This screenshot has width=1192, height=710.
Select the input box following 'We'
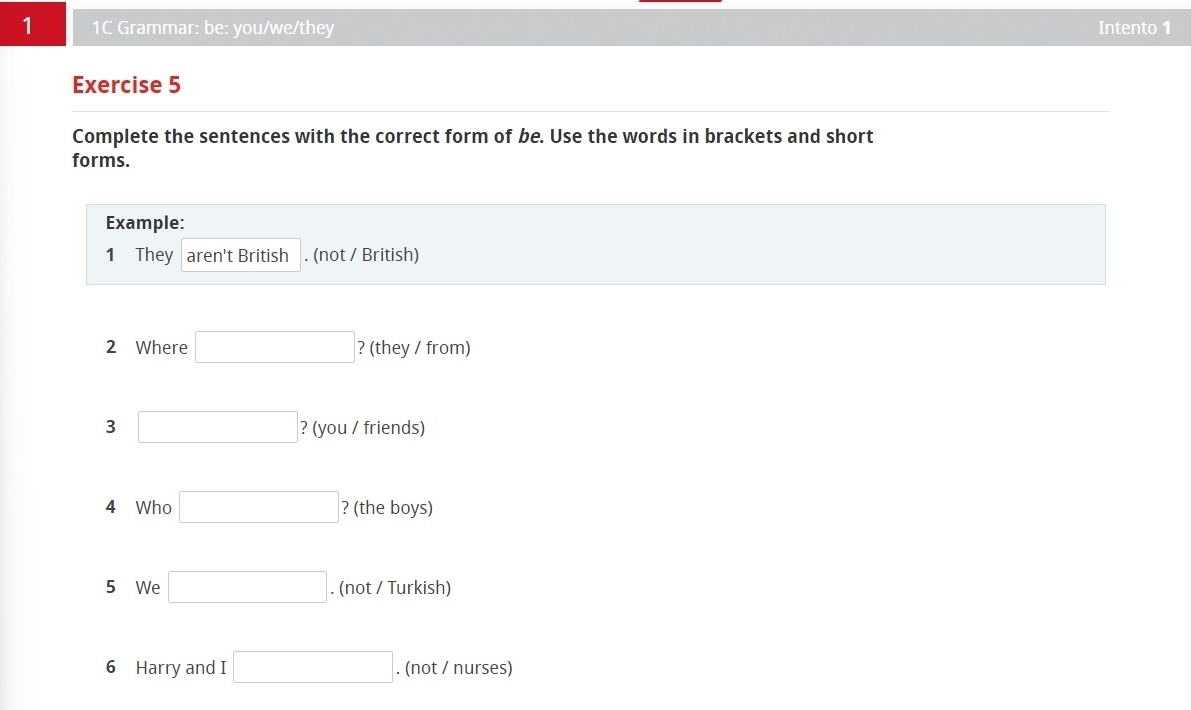[248, 588]
